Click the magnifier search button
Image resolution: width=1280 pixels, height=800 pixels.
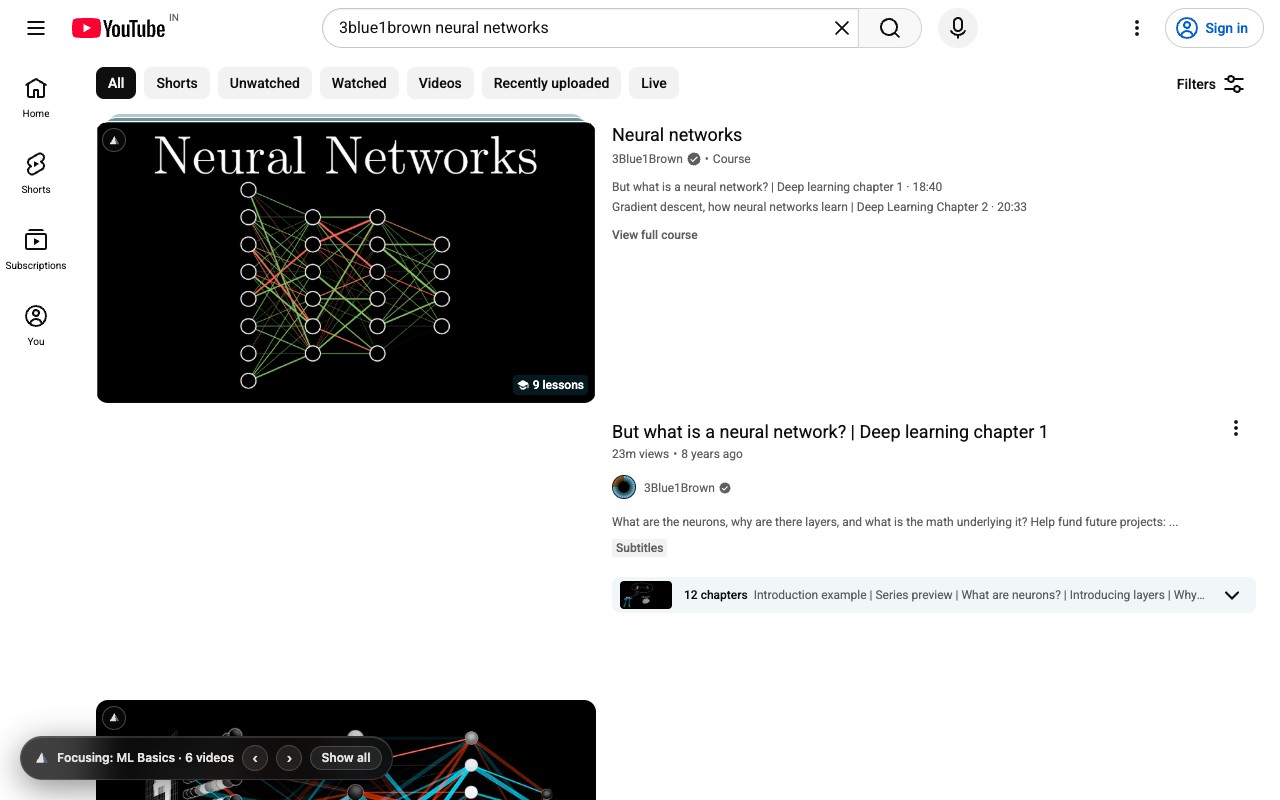tap(890, 28)
